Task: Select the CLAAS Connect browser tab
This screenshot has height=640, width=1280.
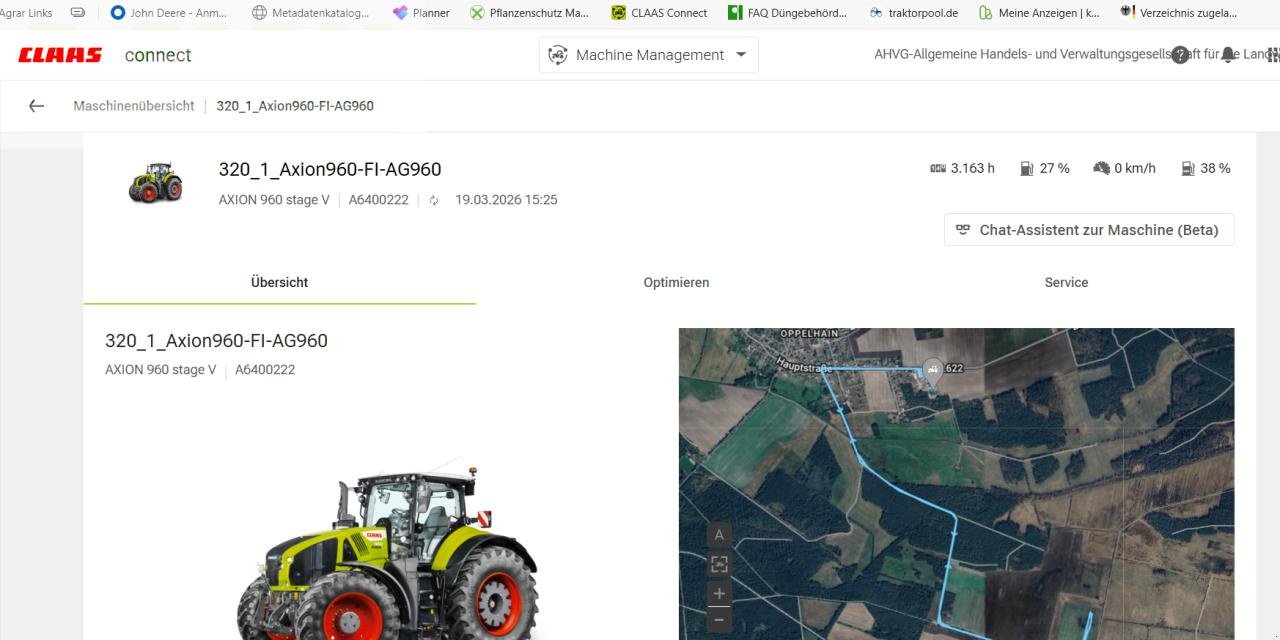Action: [x=658, y=12]
